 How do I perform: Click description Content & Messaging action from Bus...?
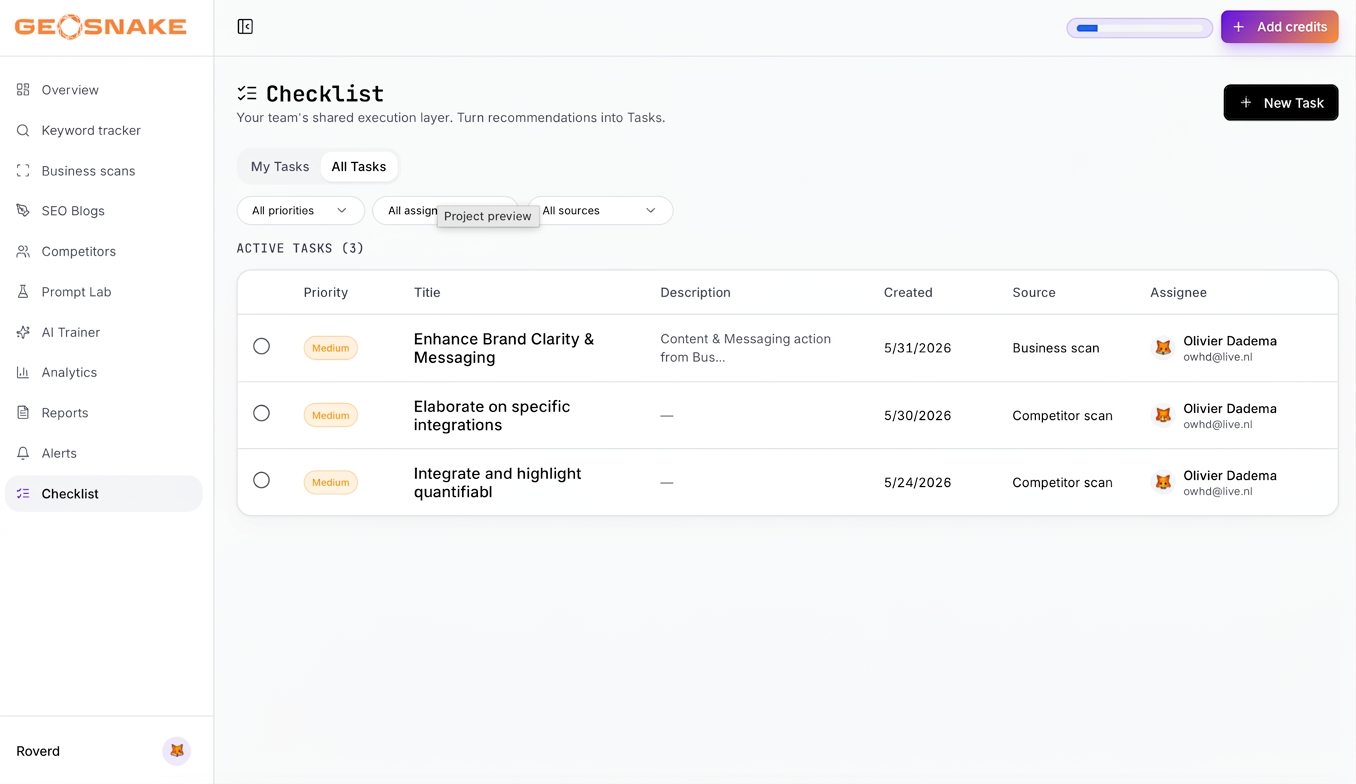tap(746, 348)
